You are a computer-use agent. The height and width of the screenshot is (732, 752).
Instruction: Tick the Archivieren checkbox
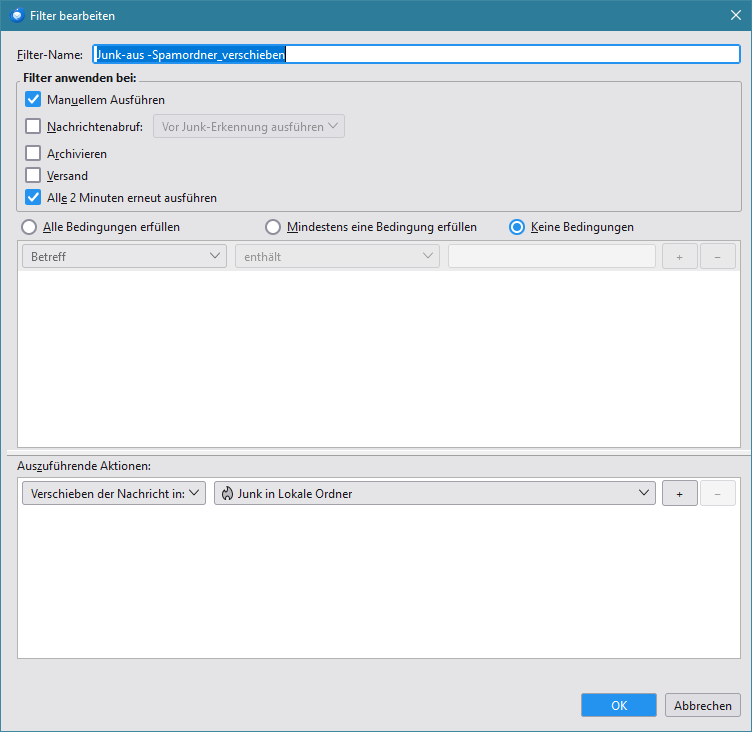tap(33, 154)
